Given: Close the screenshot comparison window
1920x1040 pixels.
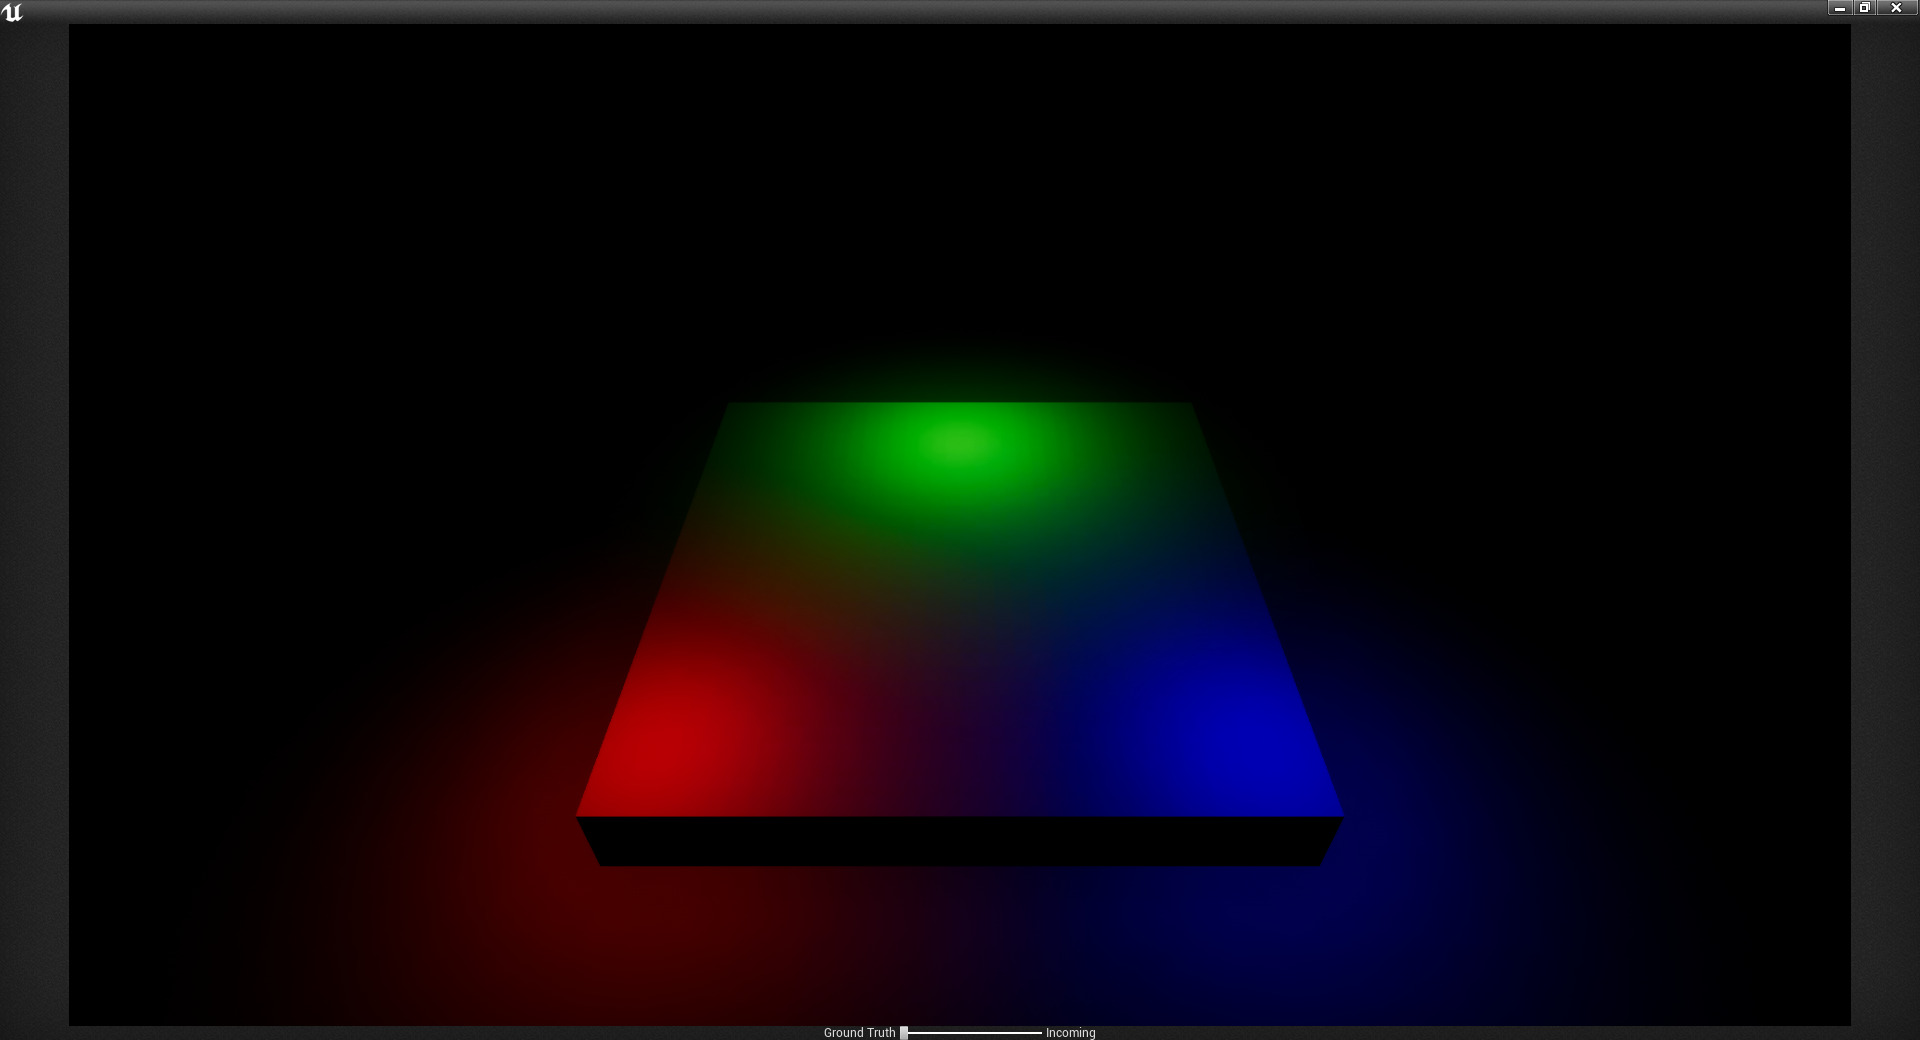Looking at the screenshot, I should click(1896, 8).
